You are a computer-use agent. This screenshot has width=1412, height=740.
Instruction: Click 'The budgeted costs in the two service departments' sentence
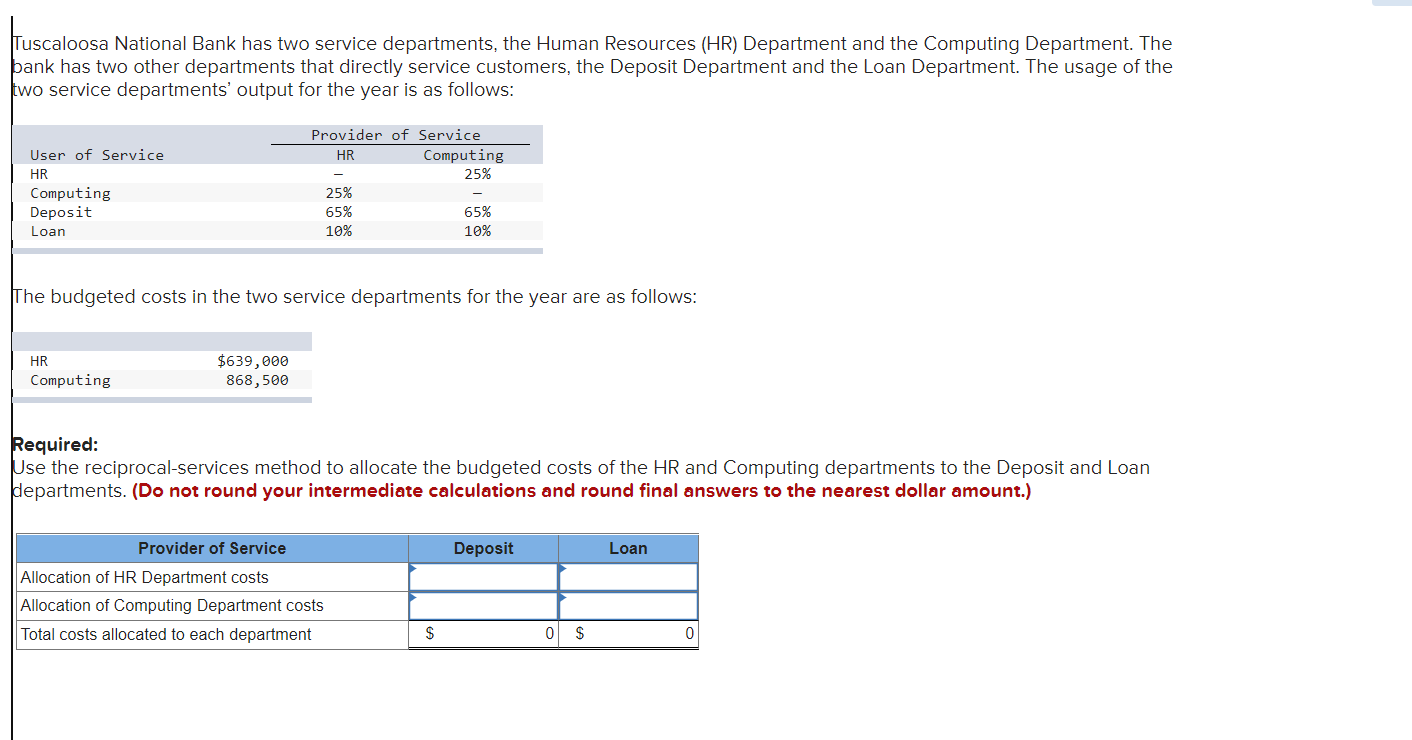coord(354,297)
